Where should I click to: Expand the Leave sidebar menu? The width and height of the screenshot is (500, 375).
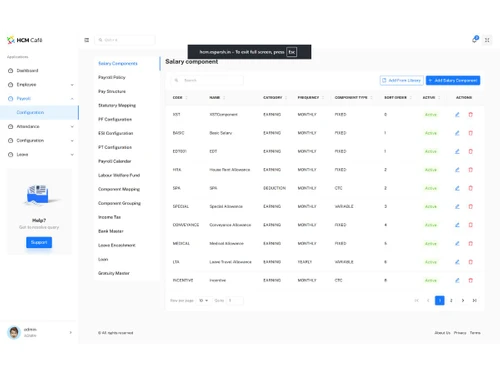[x=40, y=155]
